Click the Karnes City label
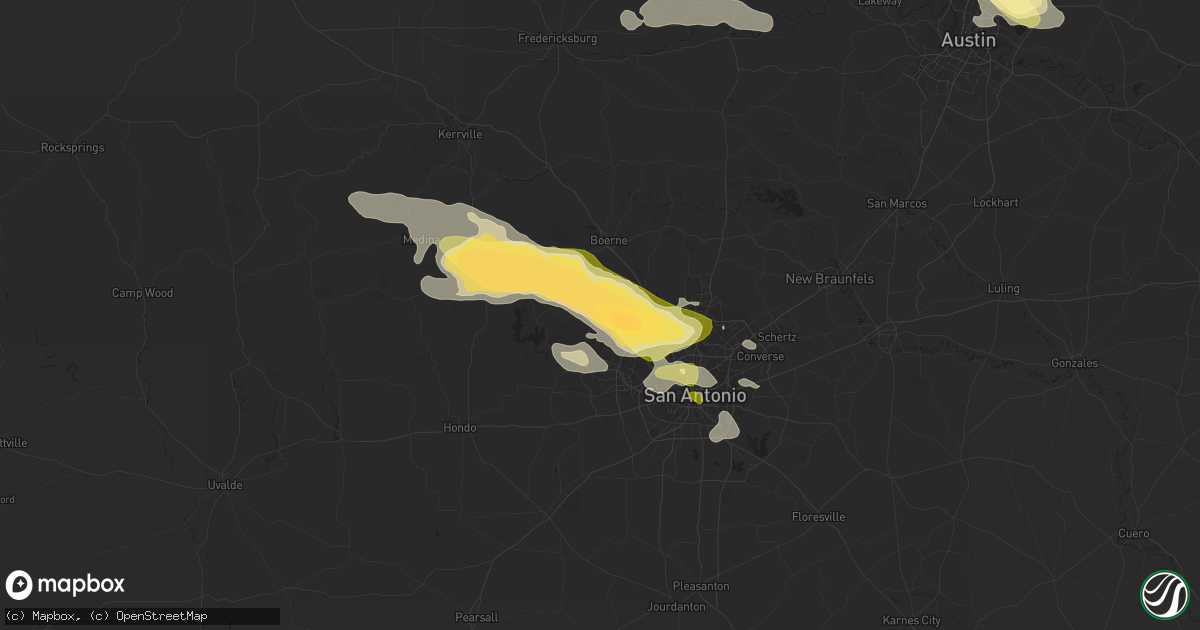 [912, 620]
